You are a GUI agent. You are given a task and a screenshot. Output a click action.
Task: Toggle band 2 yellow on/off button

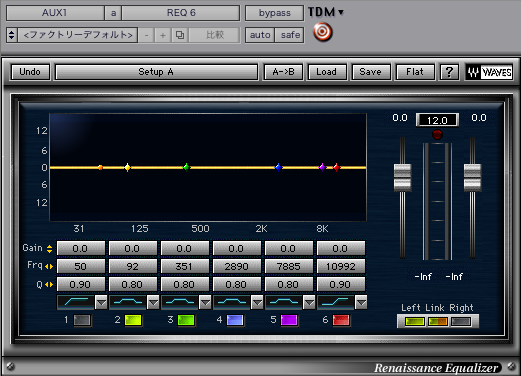click(x=133, y=320)
